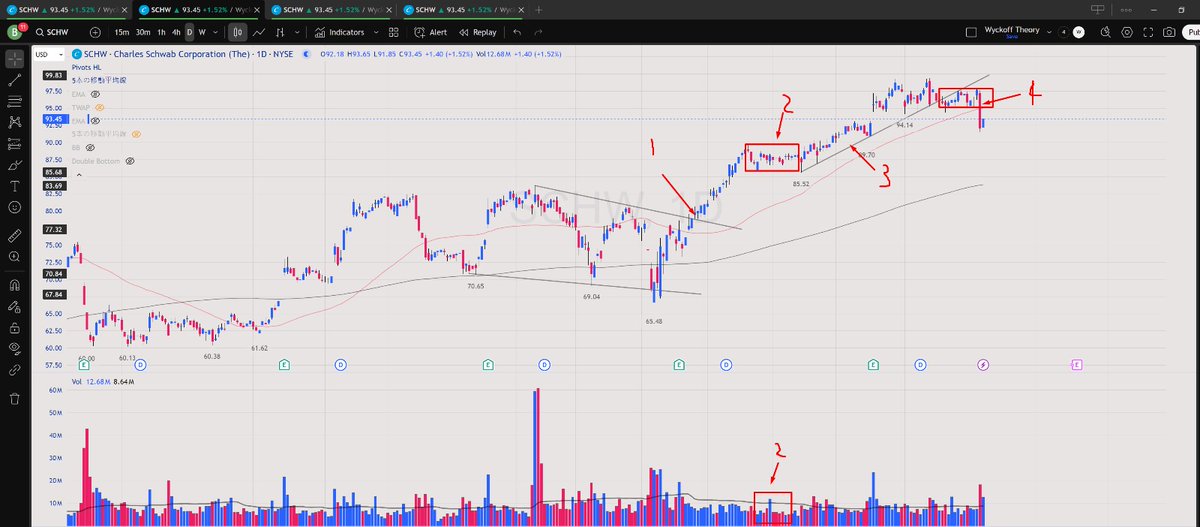Open indicator templates grid
Image resolution: width=1200 pixels, height=527 pixels.
tap(394, 32)
